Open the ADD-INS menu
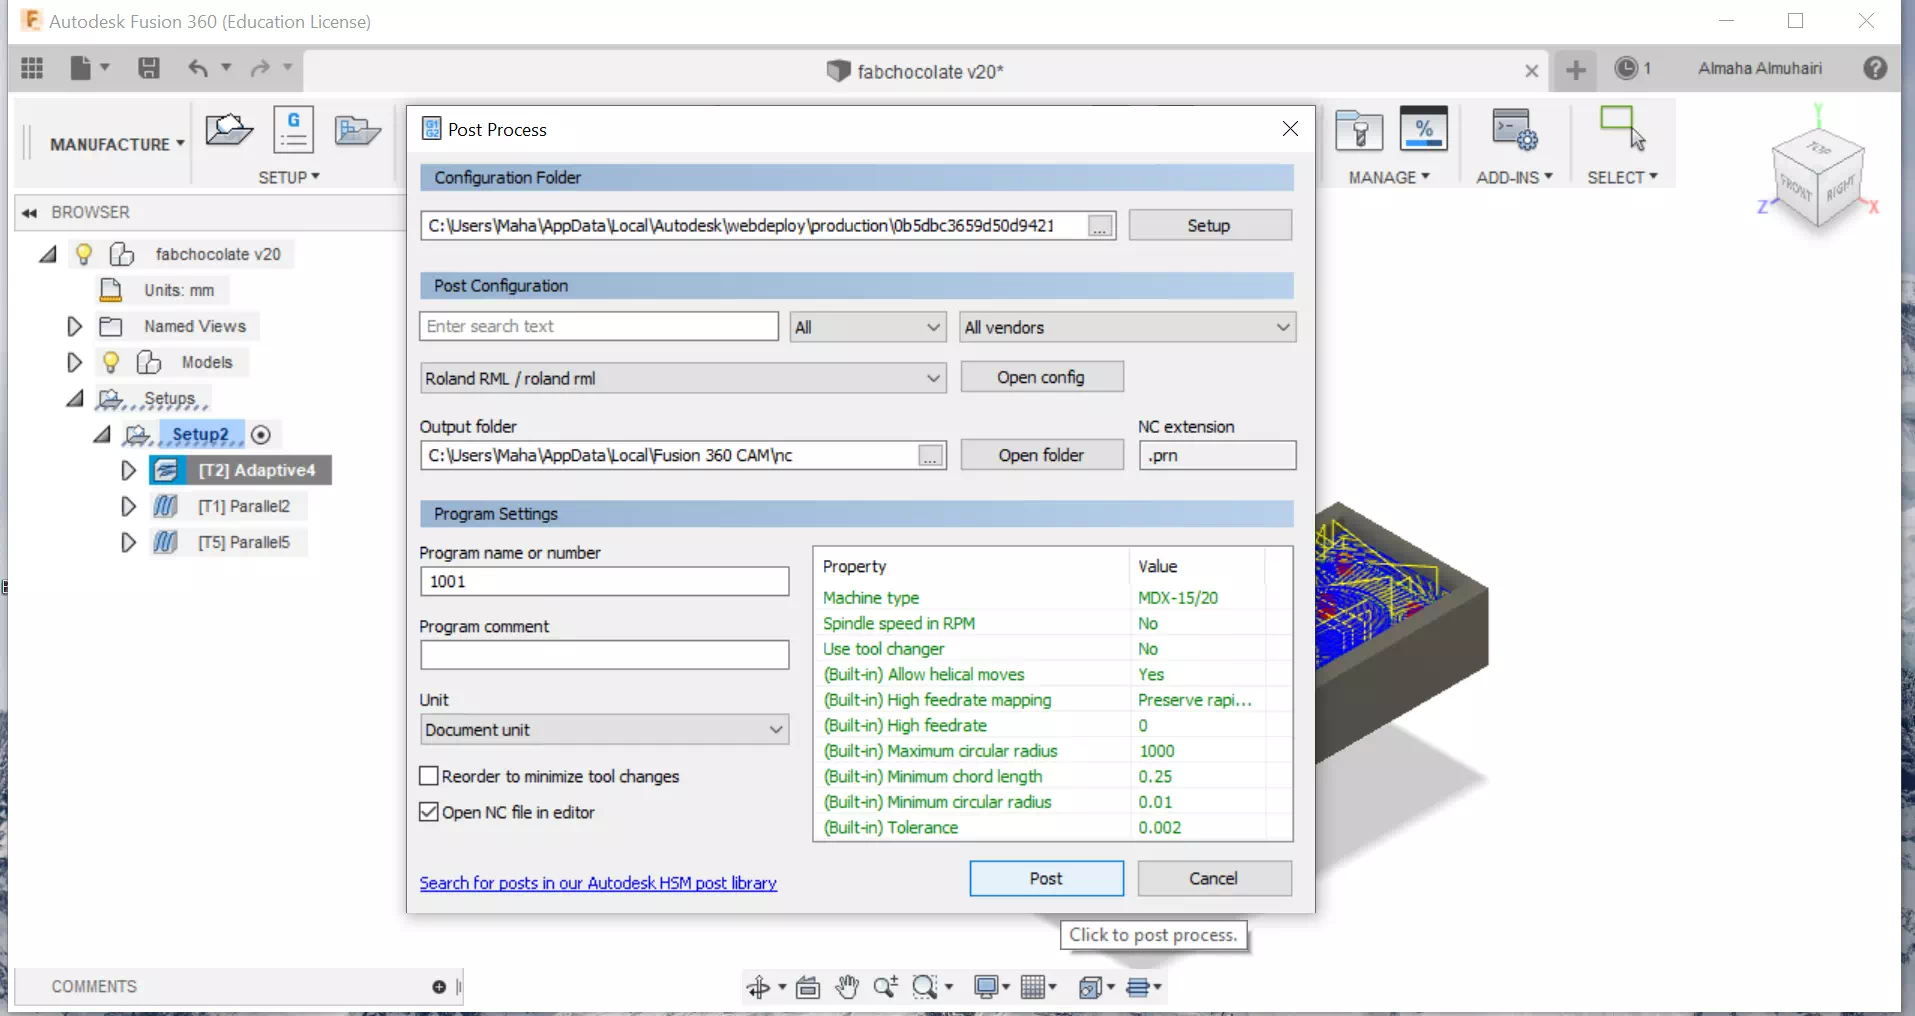This screenshot has height=1016, width=1915. point(1514,177)
